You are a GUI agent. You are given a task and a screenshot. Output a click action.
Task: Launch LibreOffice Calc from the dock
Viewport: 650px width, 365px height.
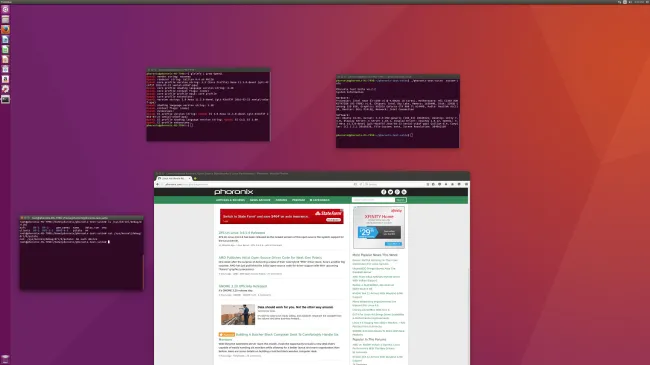point(5,49)
